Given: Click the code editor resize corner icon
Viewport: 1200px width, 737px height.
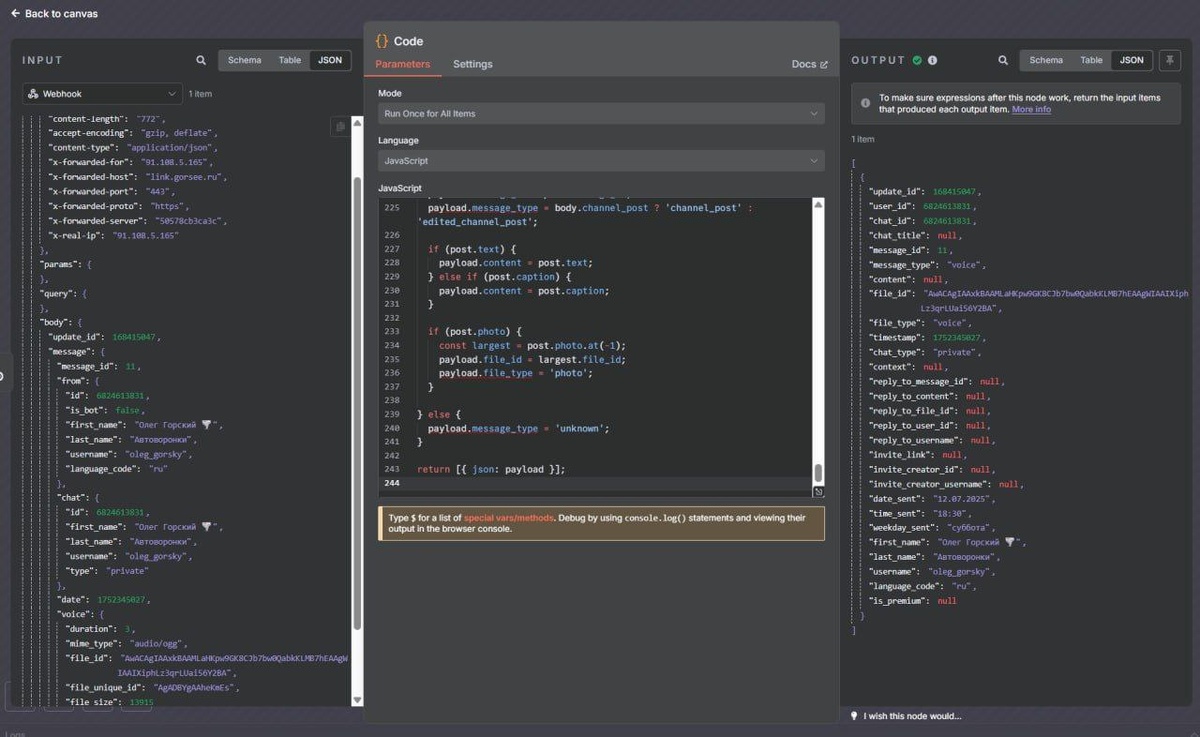Looking at the screenshot, I should (x=818, y=491).
